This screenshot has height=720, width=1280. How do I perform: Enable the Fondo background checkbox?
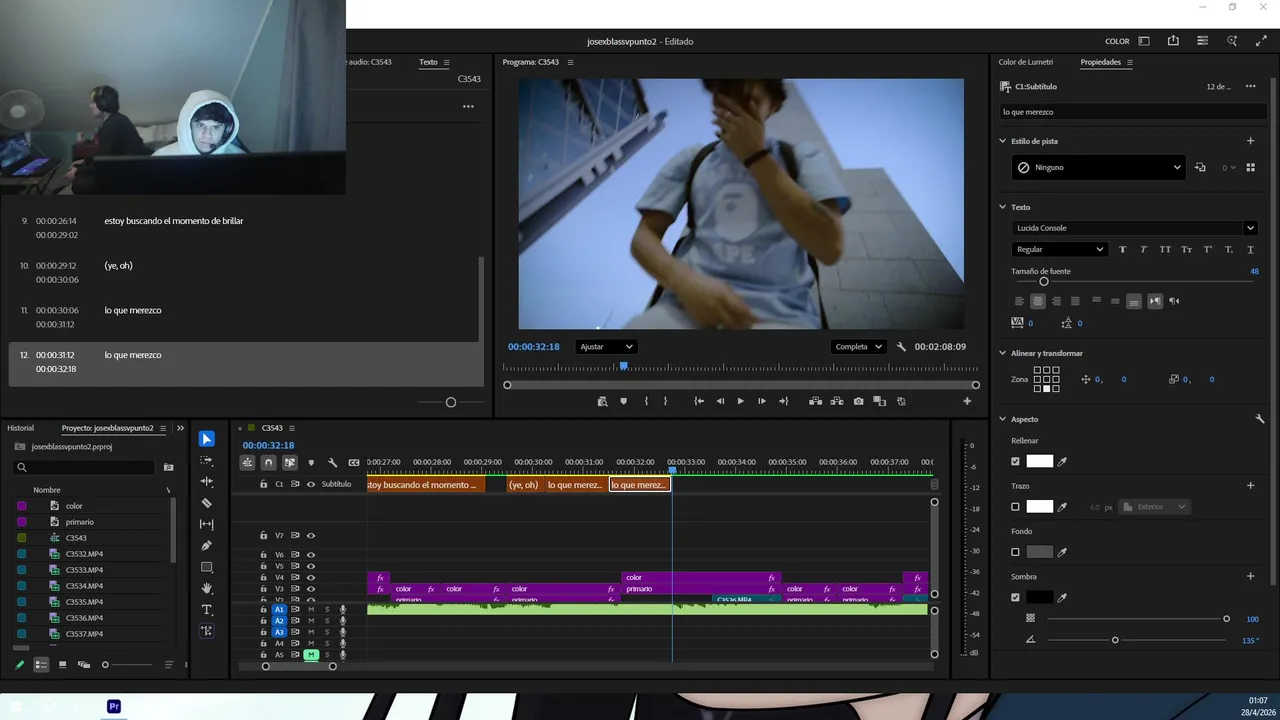[1015, 552]
